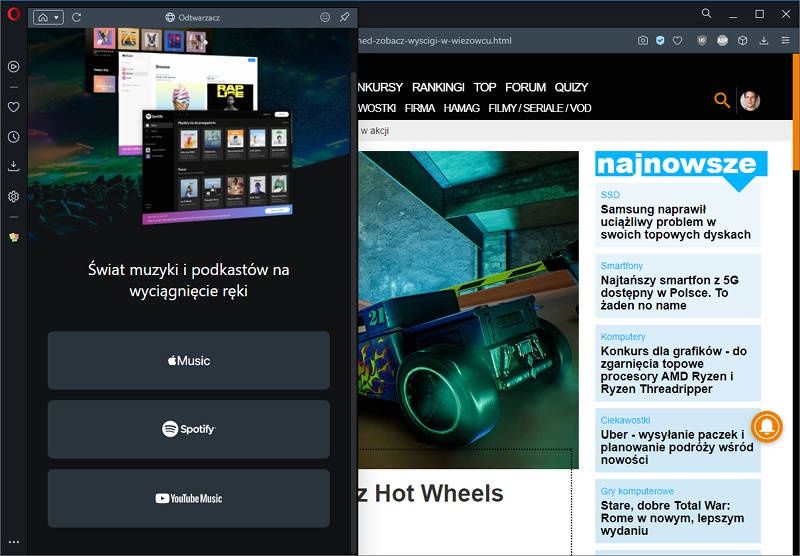Choose YouTube Music service
800x556 pixels.
tap(189, 498)
